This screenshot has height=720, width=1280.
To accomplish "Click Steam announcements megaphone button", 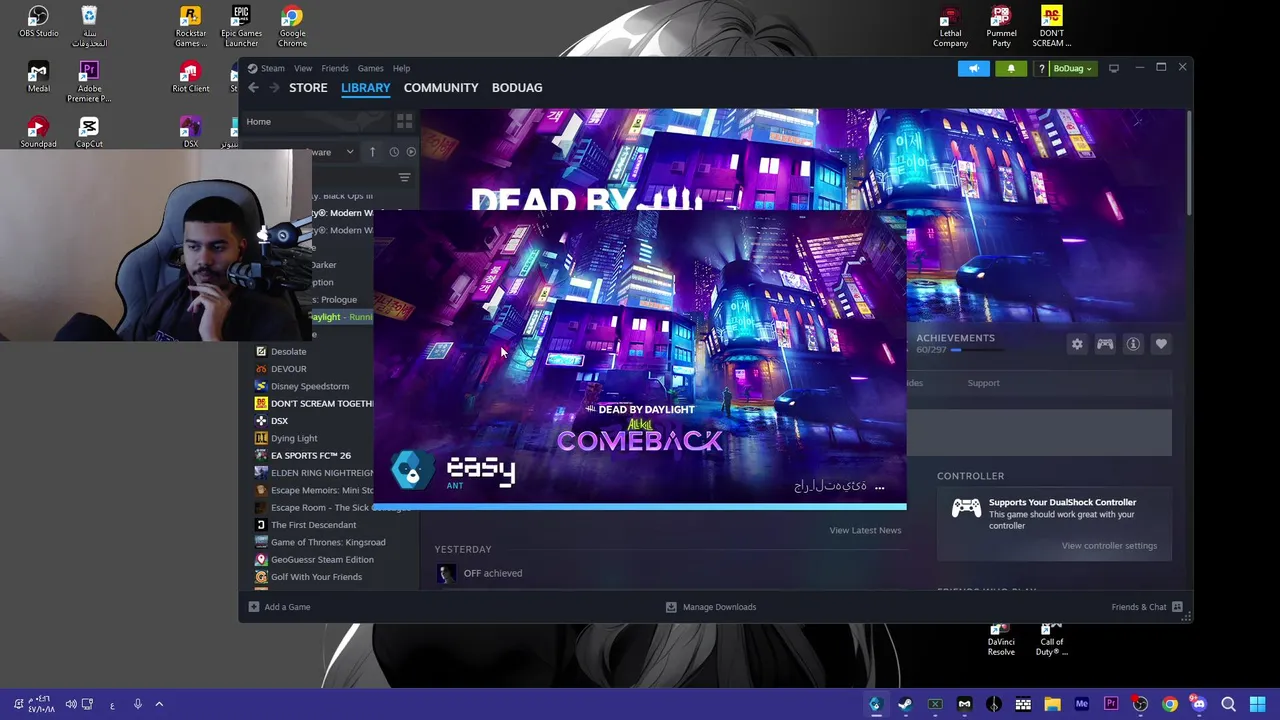I will [974, 68].
